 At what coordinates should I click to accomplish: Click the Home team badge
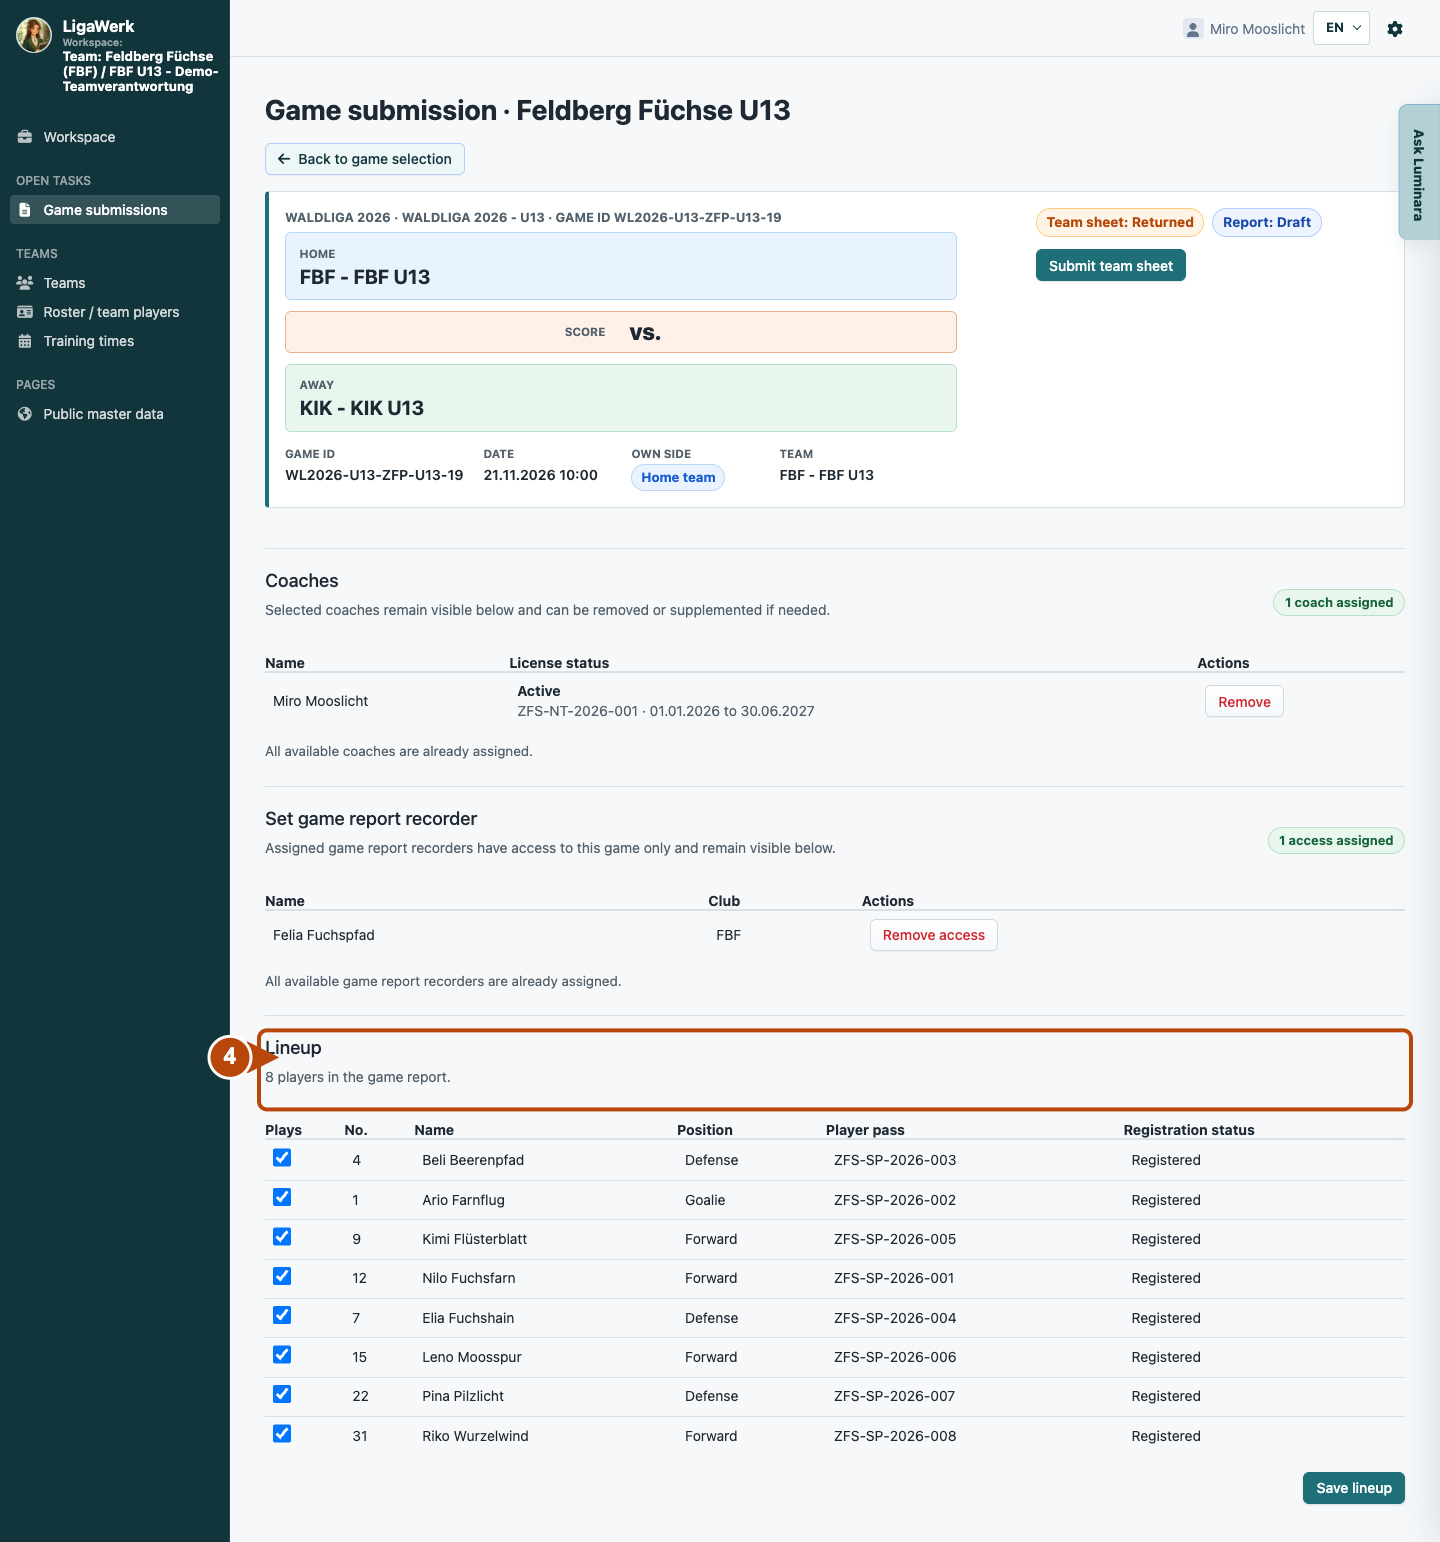tap(678, 478)
